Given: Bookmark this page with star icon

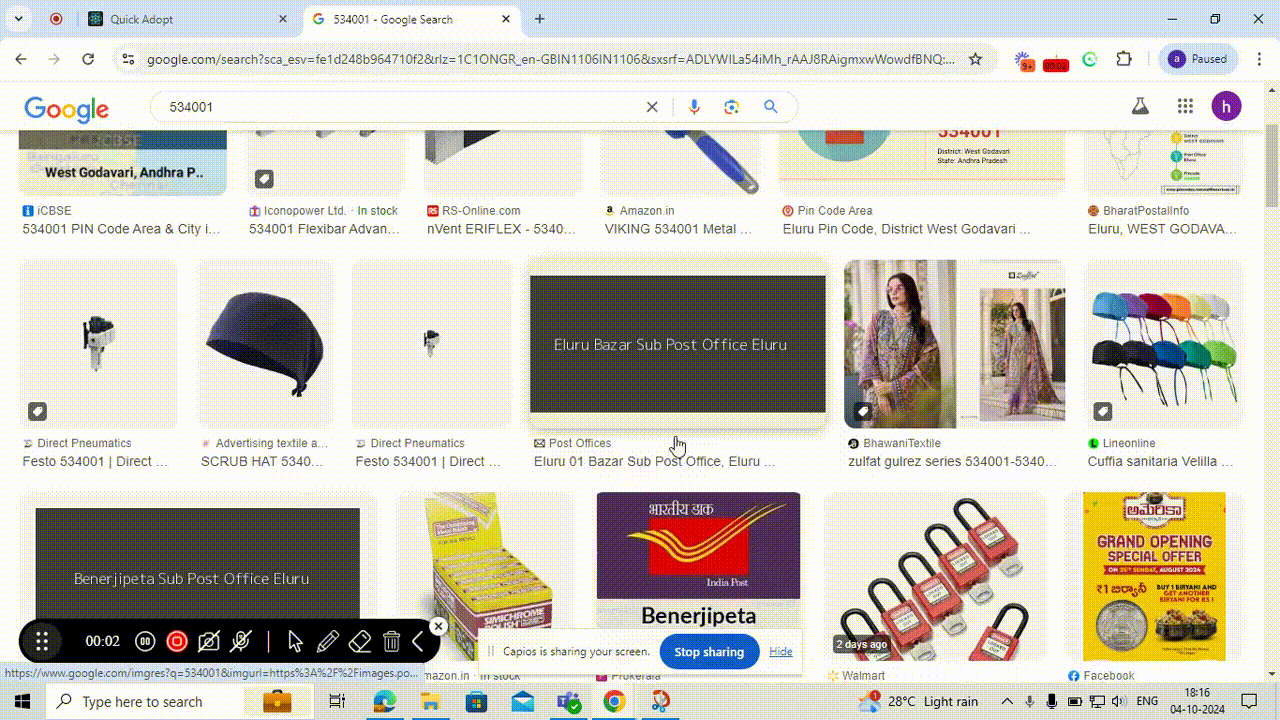Looking at the screenshot, I should 975,59.
